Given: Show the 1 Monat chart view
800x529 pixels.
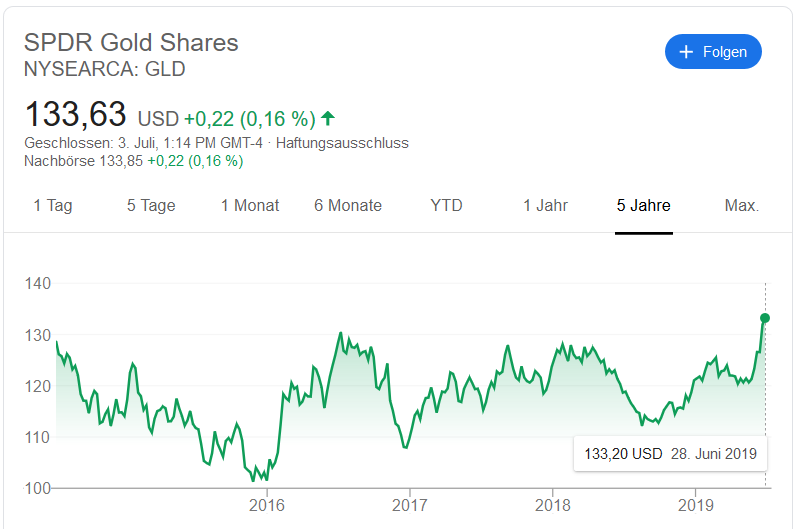Looking at the screenshot, I should tap(250, 206).
